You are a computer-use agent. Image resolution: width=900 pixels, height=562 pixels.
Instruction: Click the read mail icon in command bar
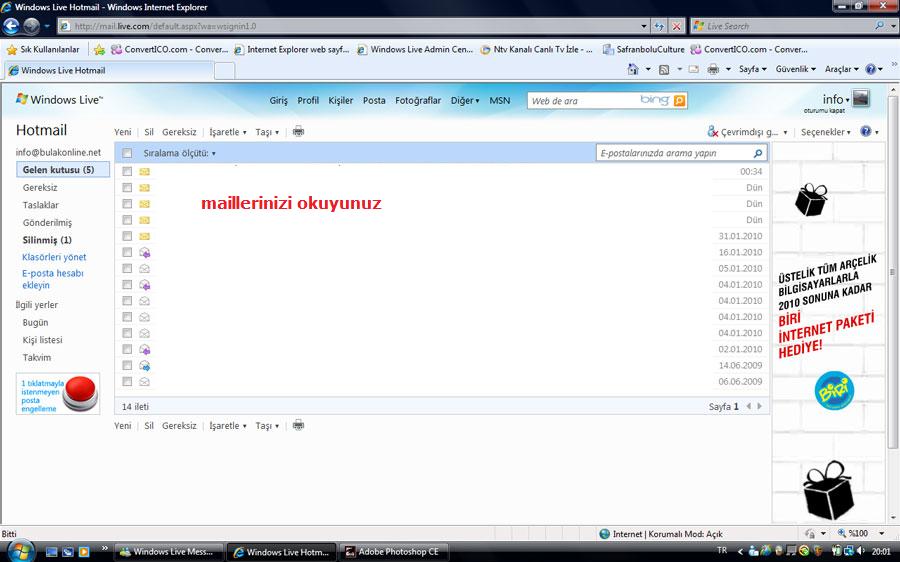693,69
